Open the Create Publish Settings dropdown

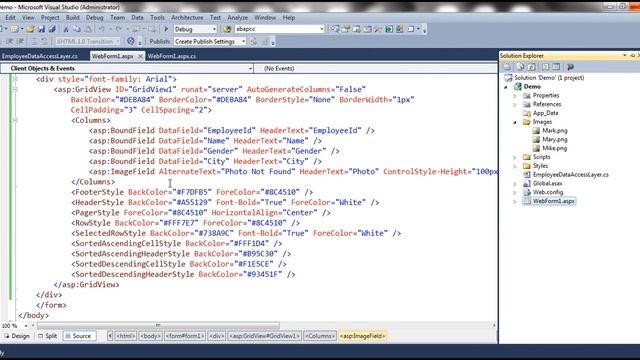coord(243,41)
